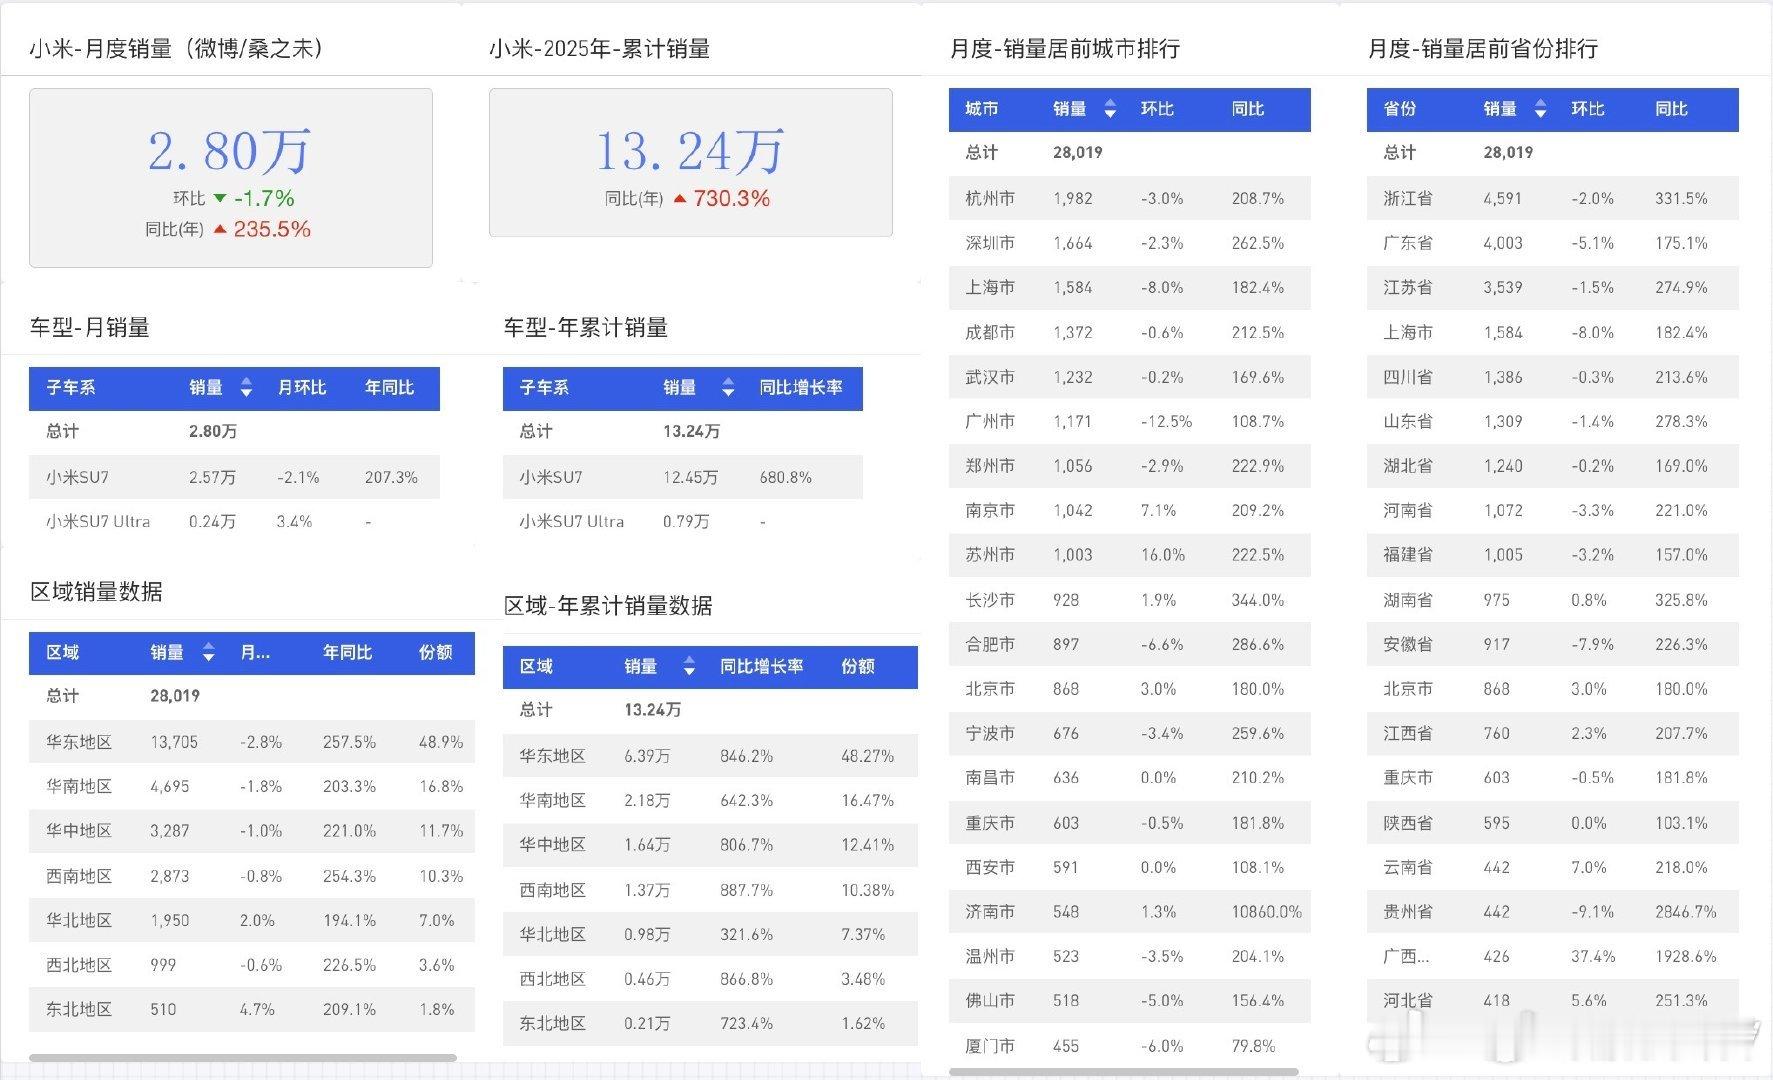The height and width of the screenshot is (1080, 1773).
Task: Click the 省份 column header
Action: click(x=1400, y=109)
